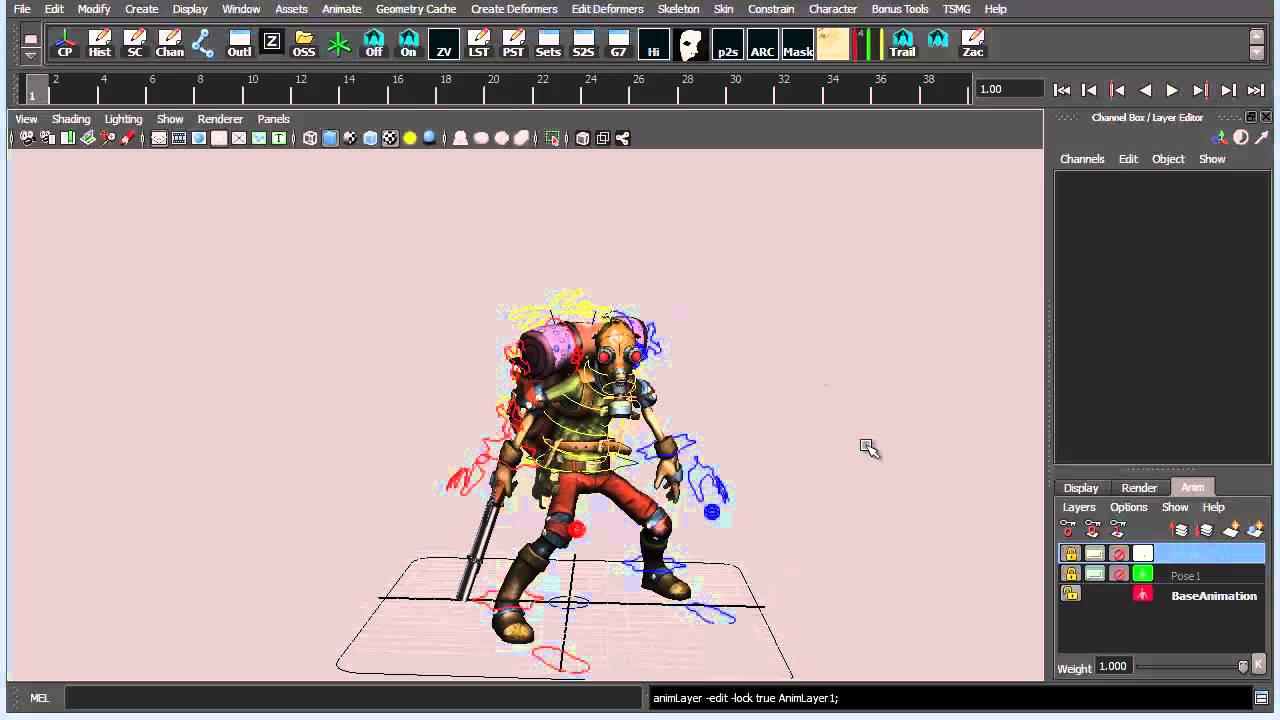Open the Skeleton menu
The image size is (1280, 720).
coord(678,9)
